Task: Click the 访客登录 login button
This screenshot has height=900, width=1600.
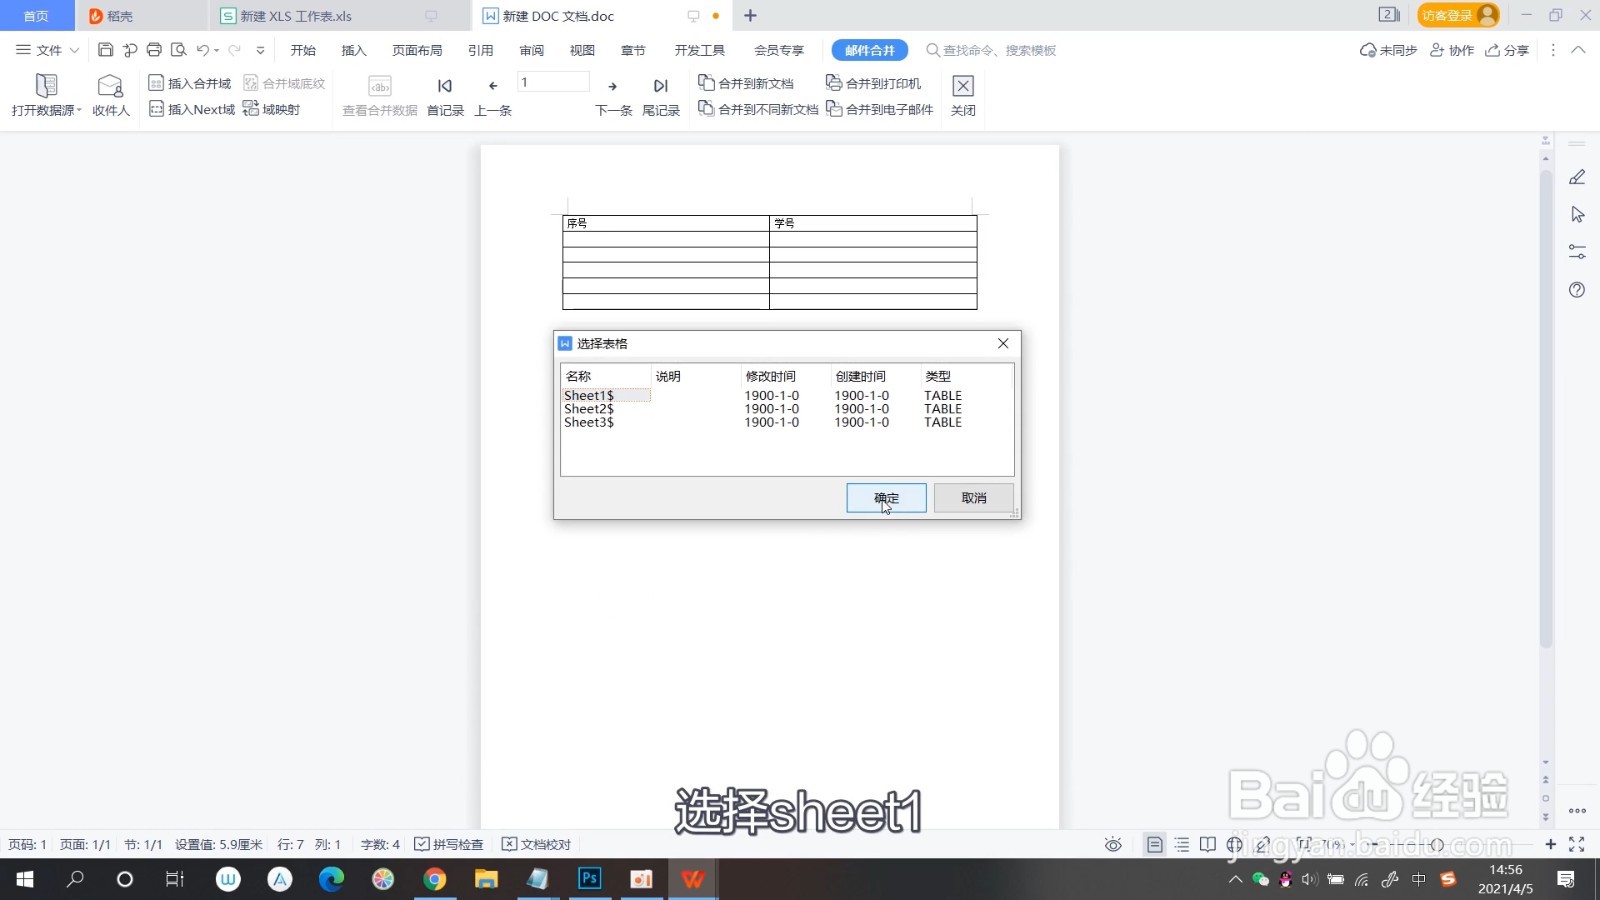Action: tap(1458, 15)
